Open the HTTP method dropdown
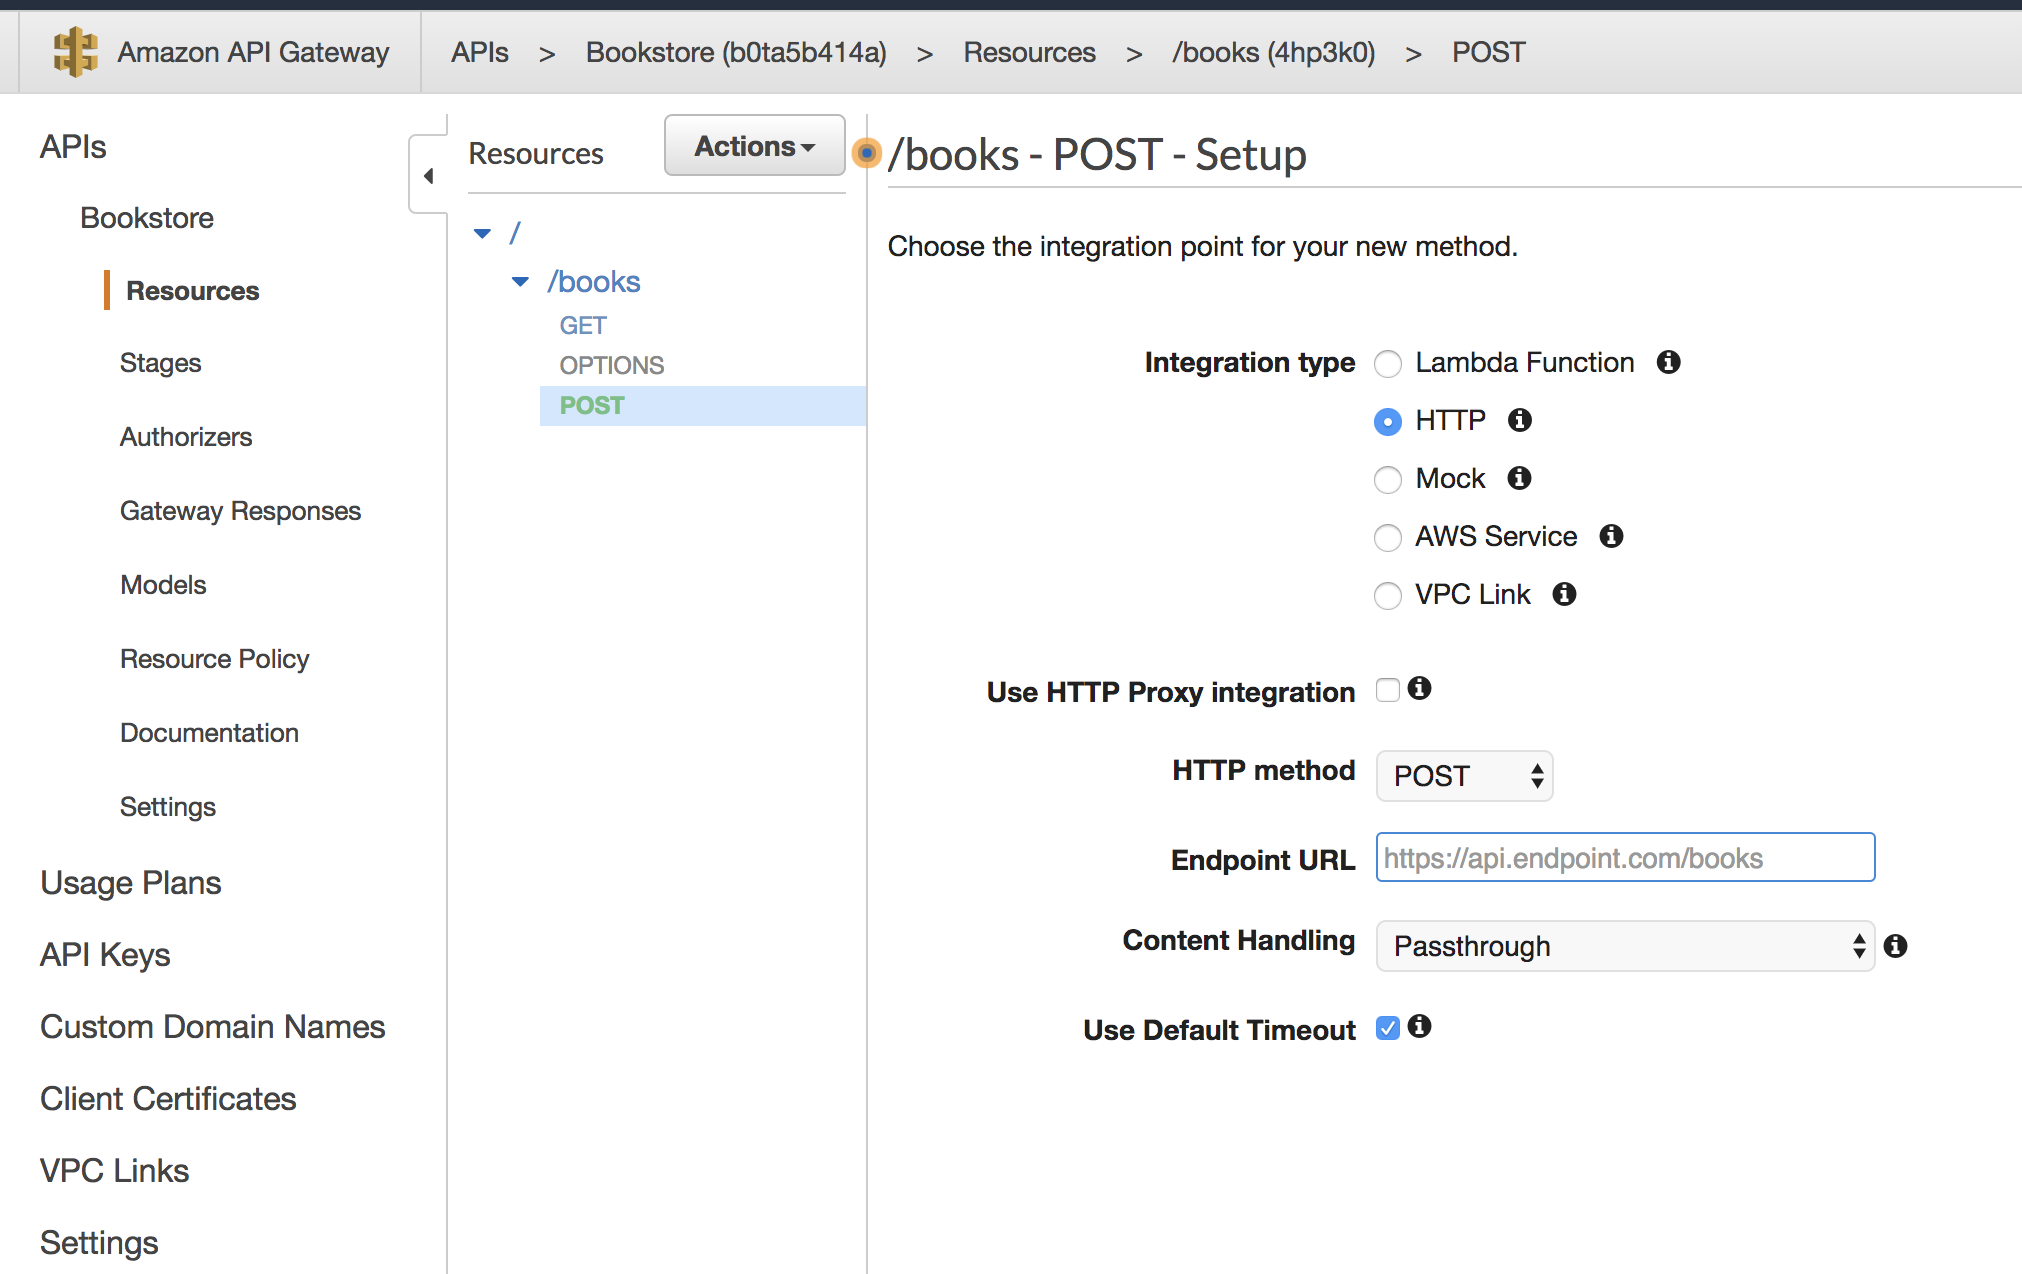Screen dimensions: 2022x1274 coord(1464,776)
